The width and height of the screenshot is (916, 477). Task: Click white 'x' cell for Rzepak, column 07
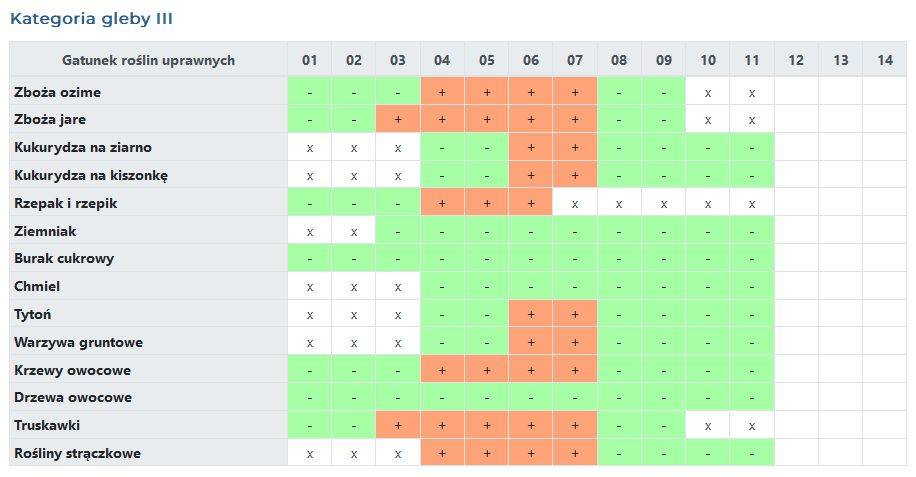point(575,203)
